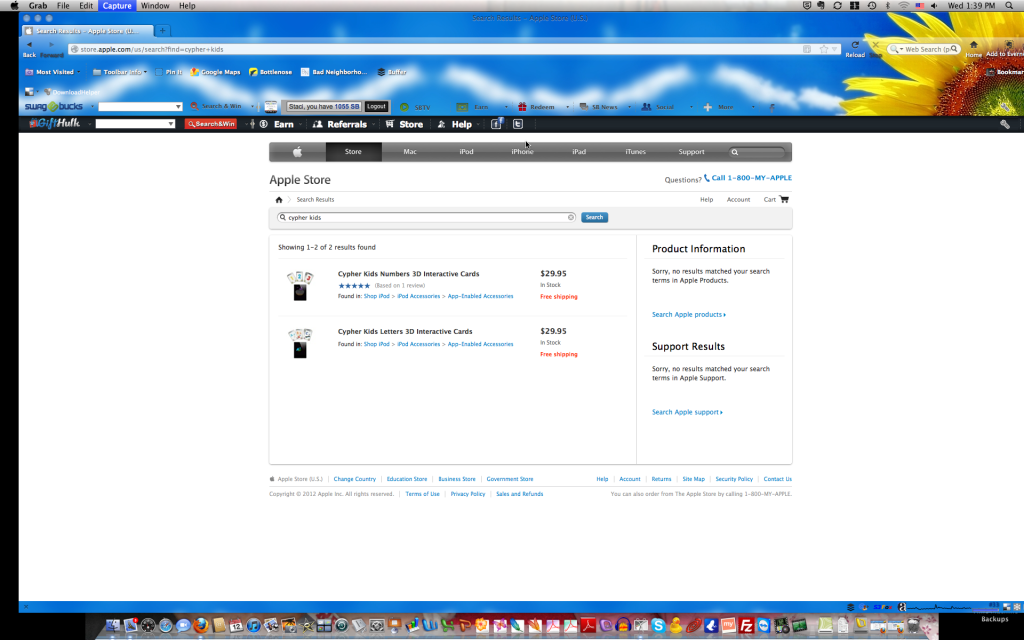Click the Cypher Kids Letters product thumbnail
1024x640 pixels.
click(300, 343)
